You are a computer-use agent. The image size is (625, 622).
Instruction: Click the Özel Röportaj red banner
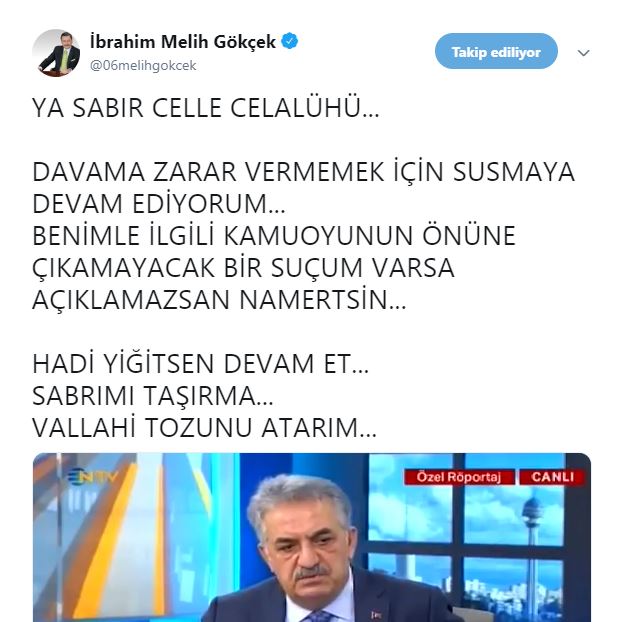(x=459, y=477)
